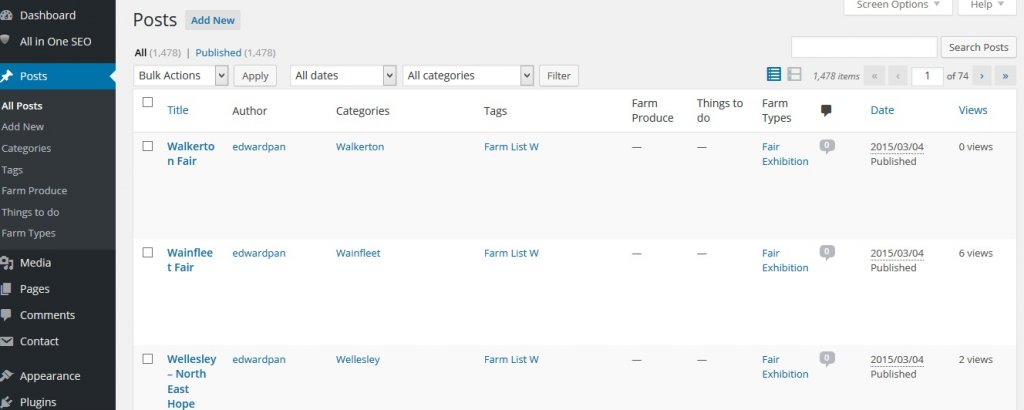Image resolution: width=1024 pixels, height=410 pixels.
Task: Click the search posts input field
Action: click(x=864, y=47)
